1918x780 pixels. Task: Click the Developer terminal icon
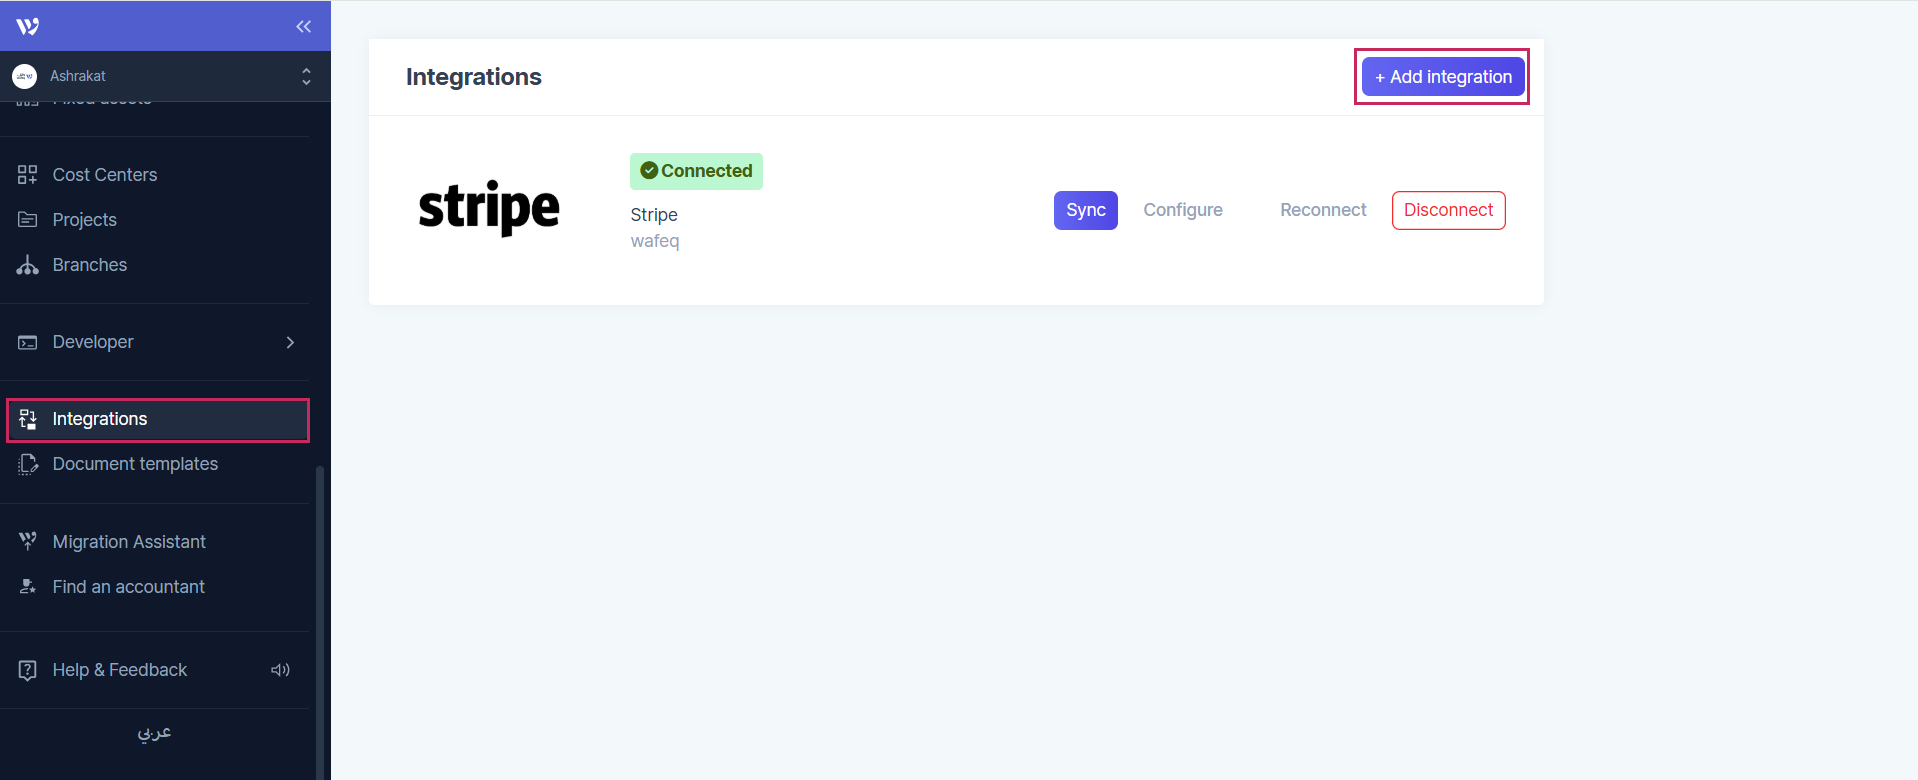point(28,342)
